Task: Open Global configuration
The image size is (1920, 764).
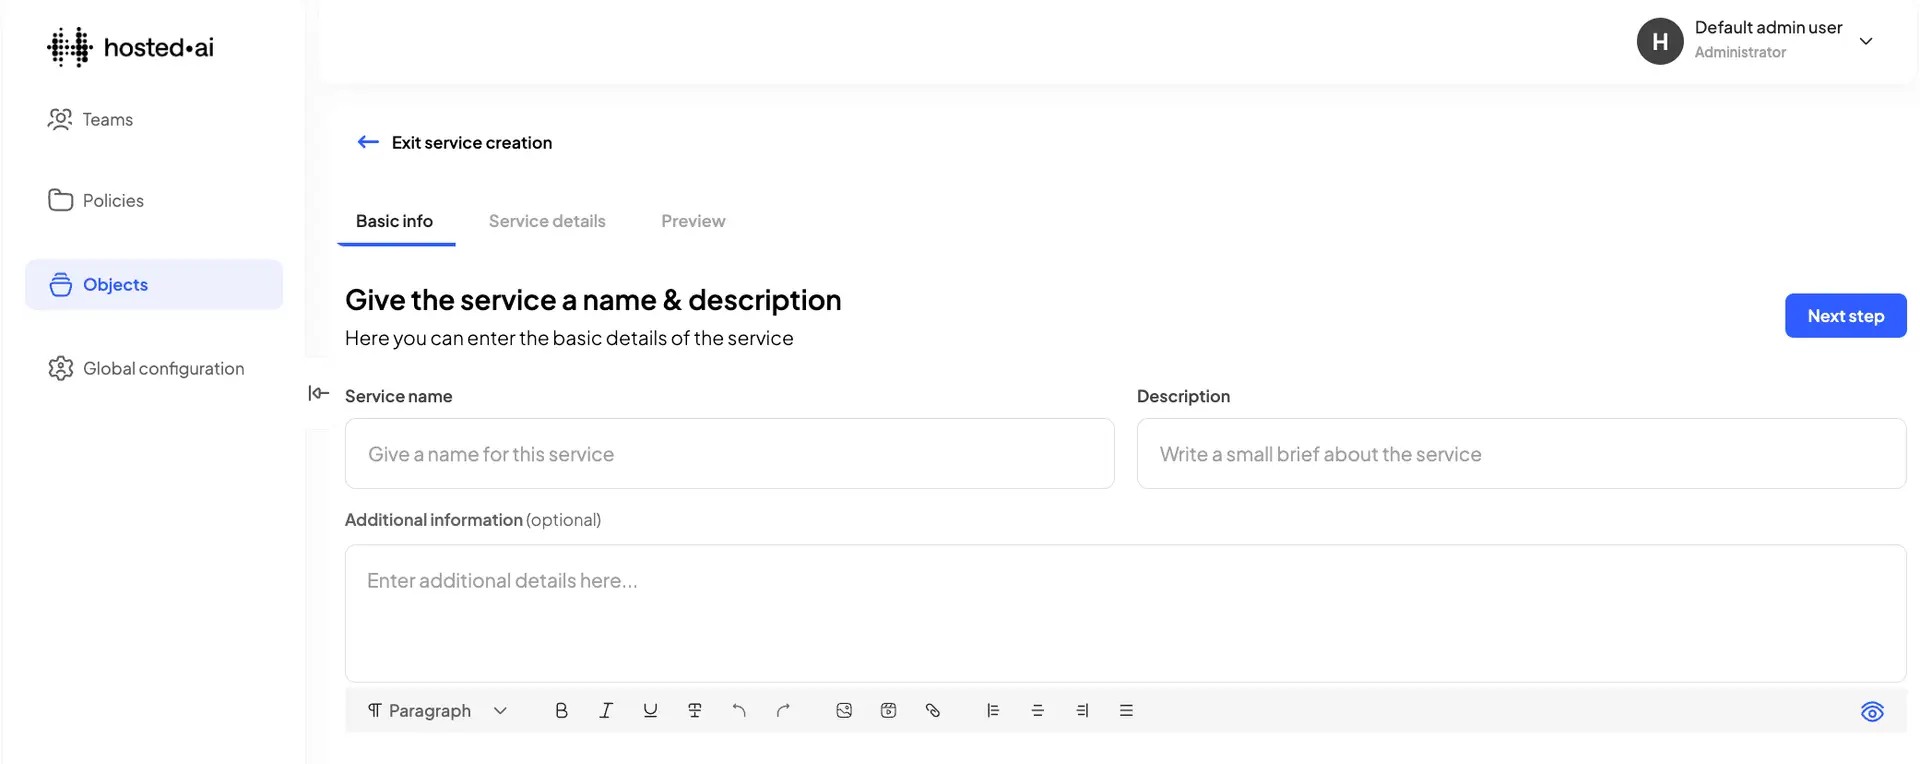Action: point(146,368)
